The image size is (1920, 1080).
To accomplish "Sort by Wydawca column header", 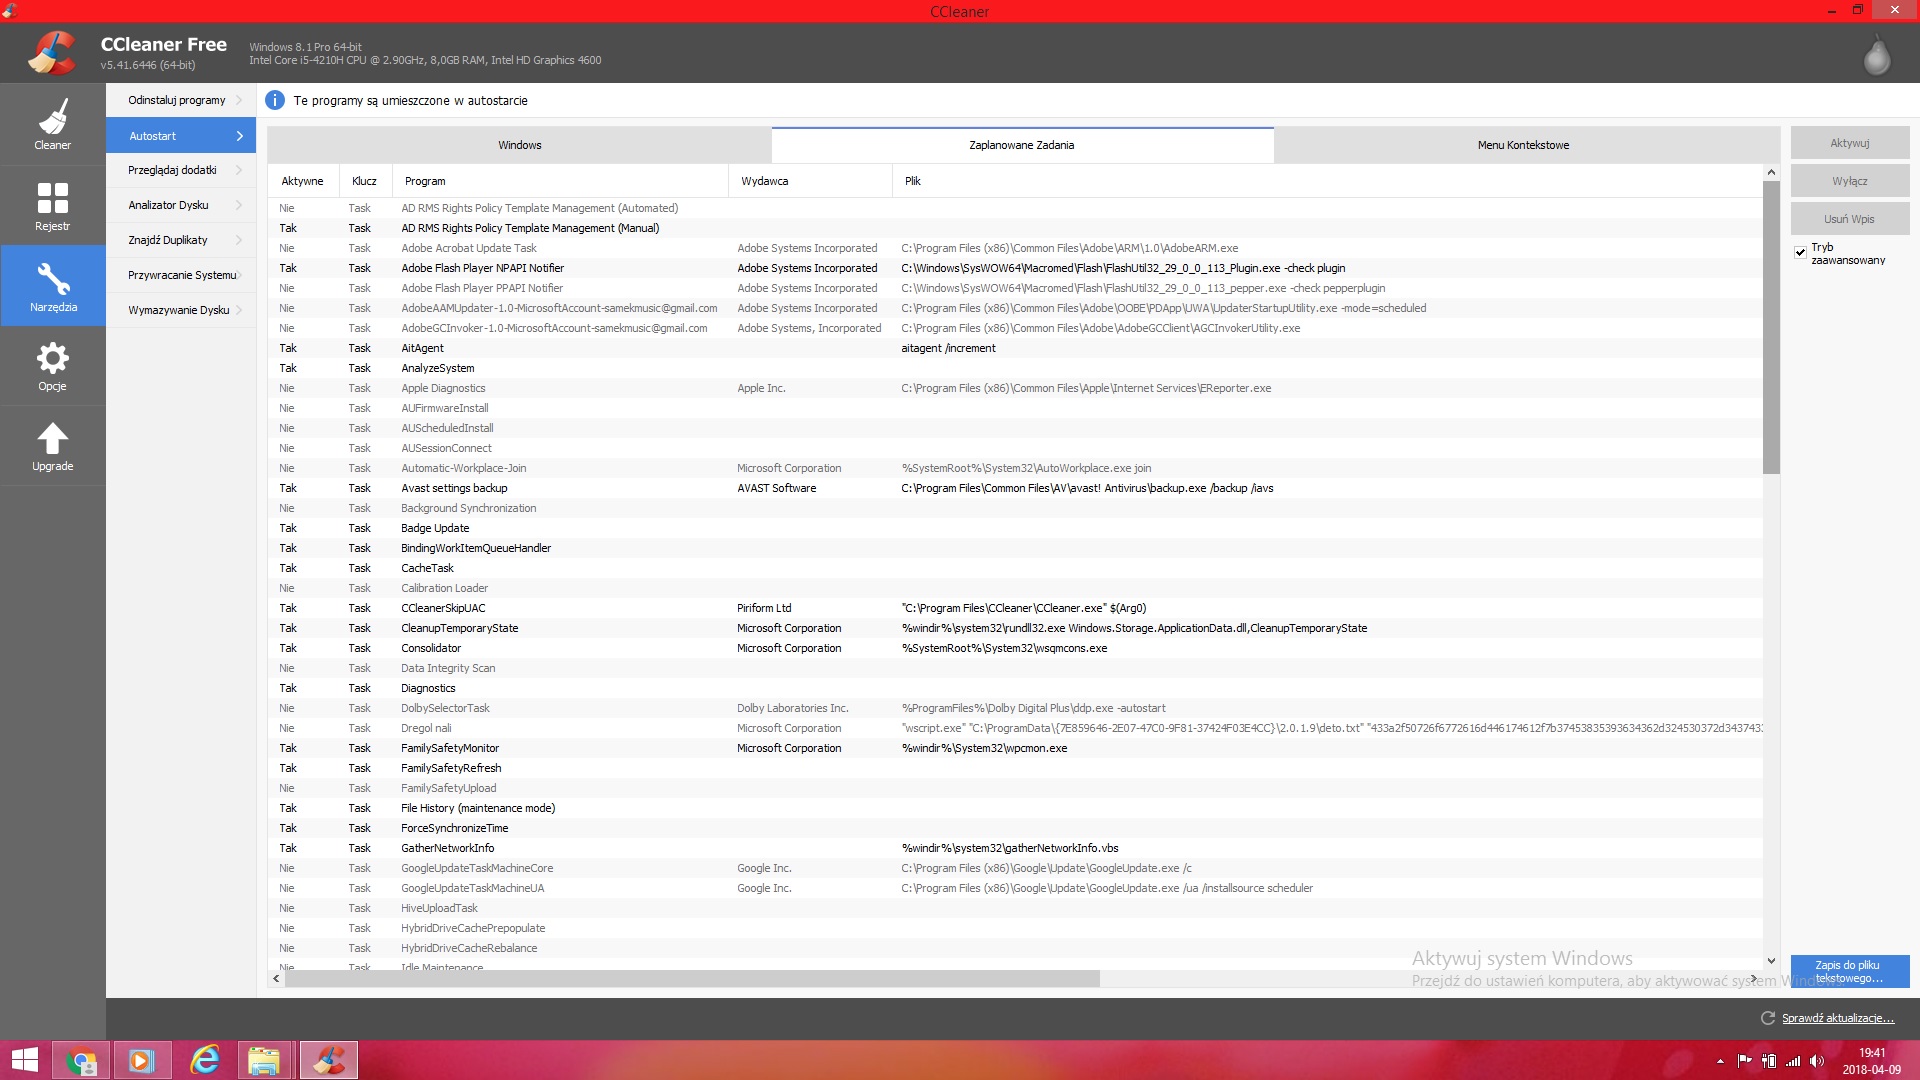I will click(810, 181).
